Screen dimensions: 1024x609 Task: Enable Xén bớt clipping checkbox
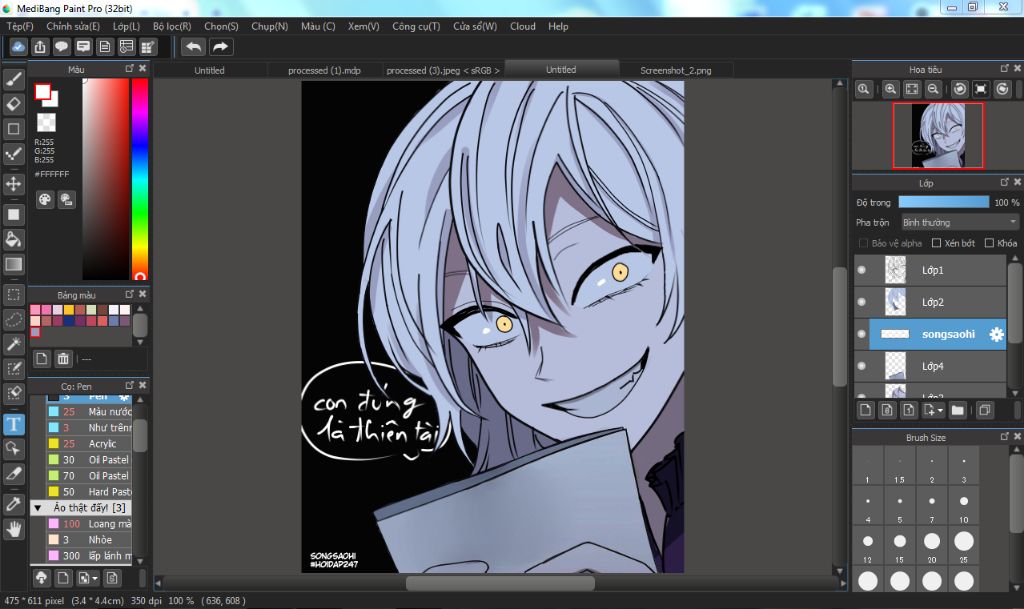(x=936, y=243)
